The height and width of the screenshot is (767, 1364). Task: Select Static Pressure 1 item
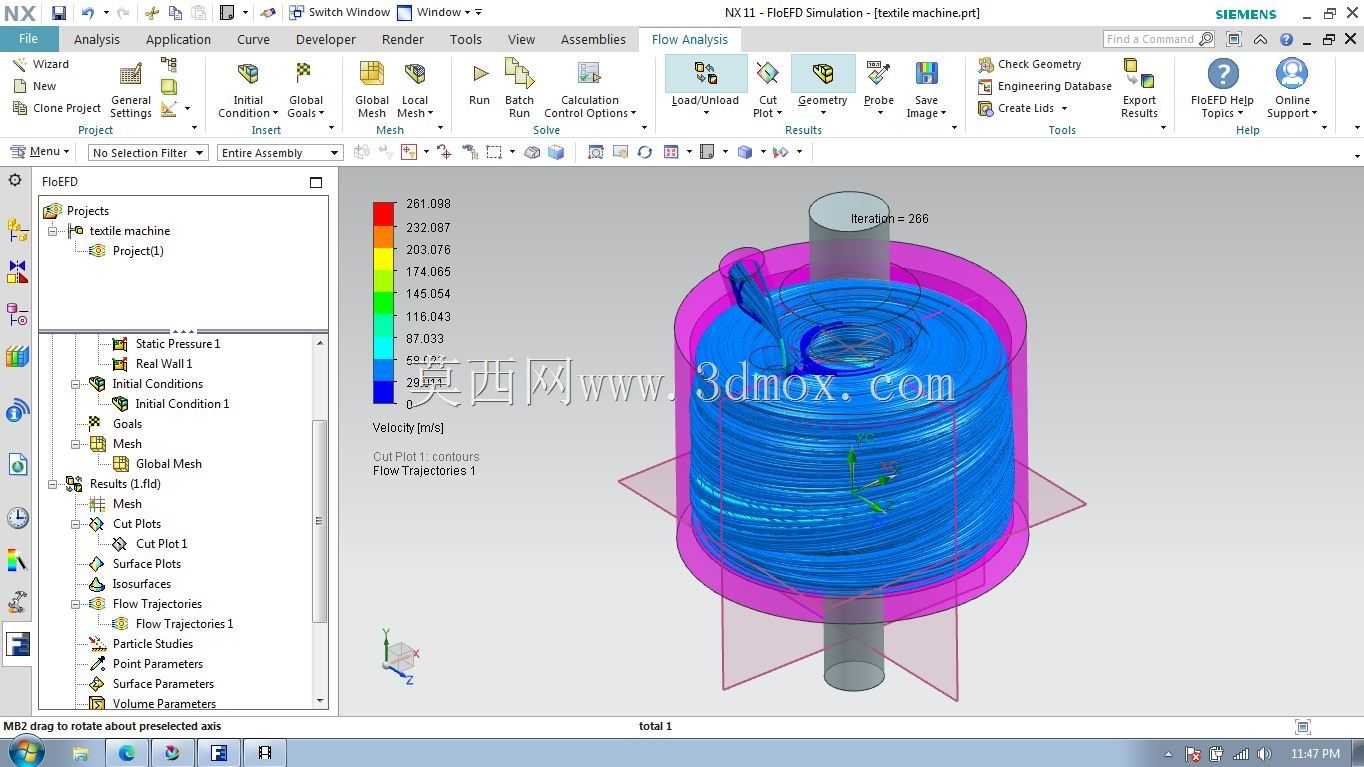[177, 344]
